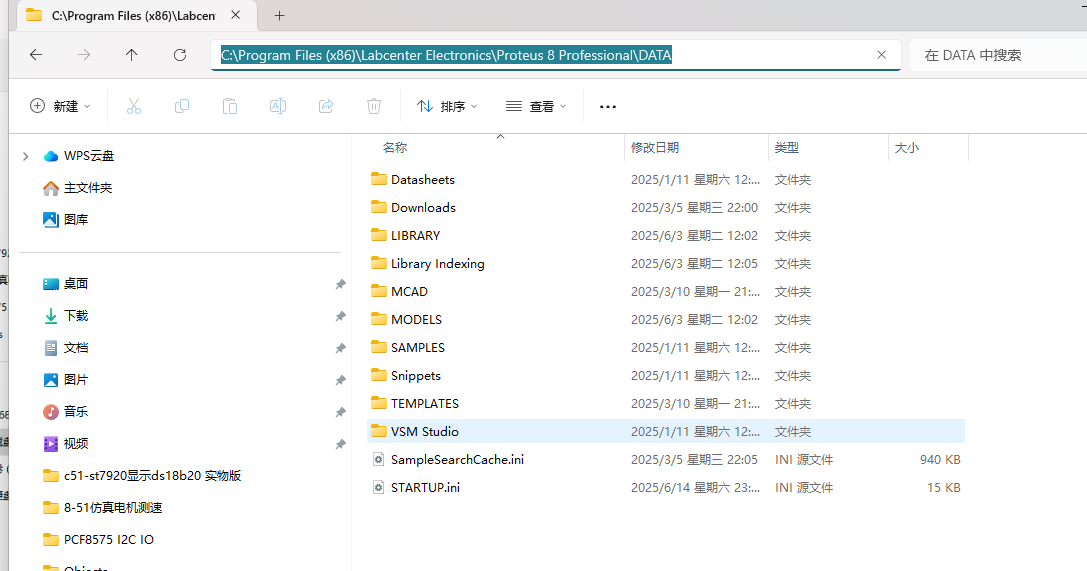
Task: Navigate up one folder level
Action: click(x=132, y=55)
